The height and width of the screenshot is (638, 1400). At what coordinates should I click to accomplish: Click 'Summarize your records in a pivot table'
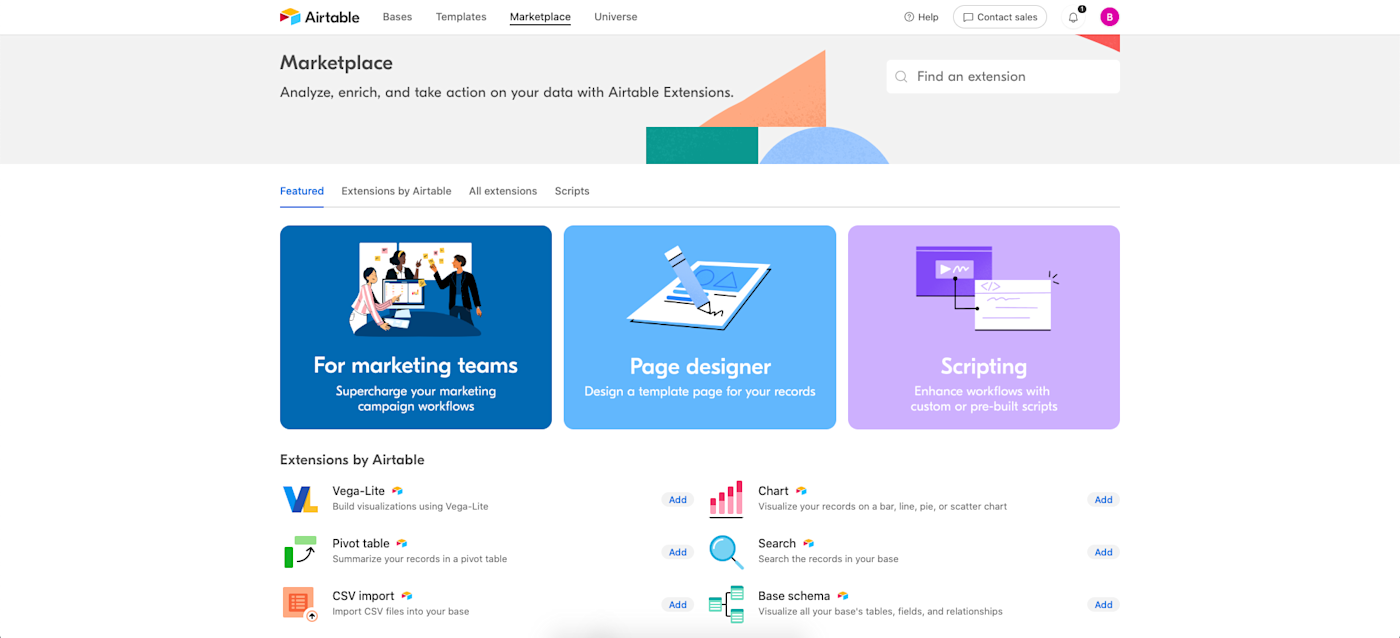[x=420, y=559]
